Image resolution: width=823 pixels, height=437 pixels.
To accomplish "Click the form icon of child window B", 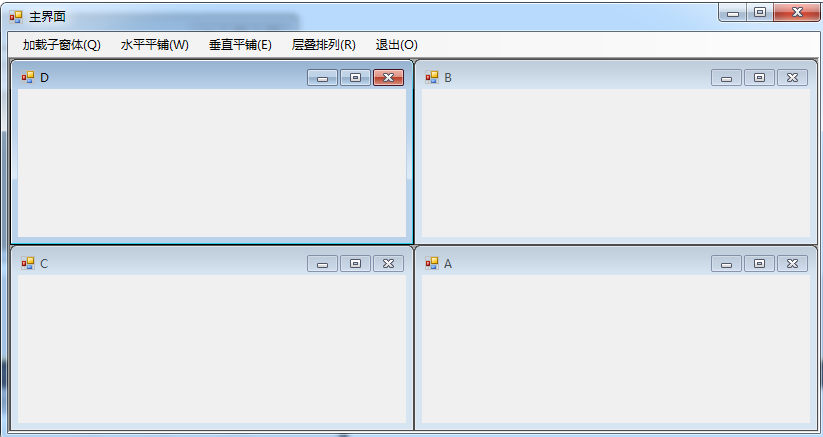I will [x=432, y=77].
